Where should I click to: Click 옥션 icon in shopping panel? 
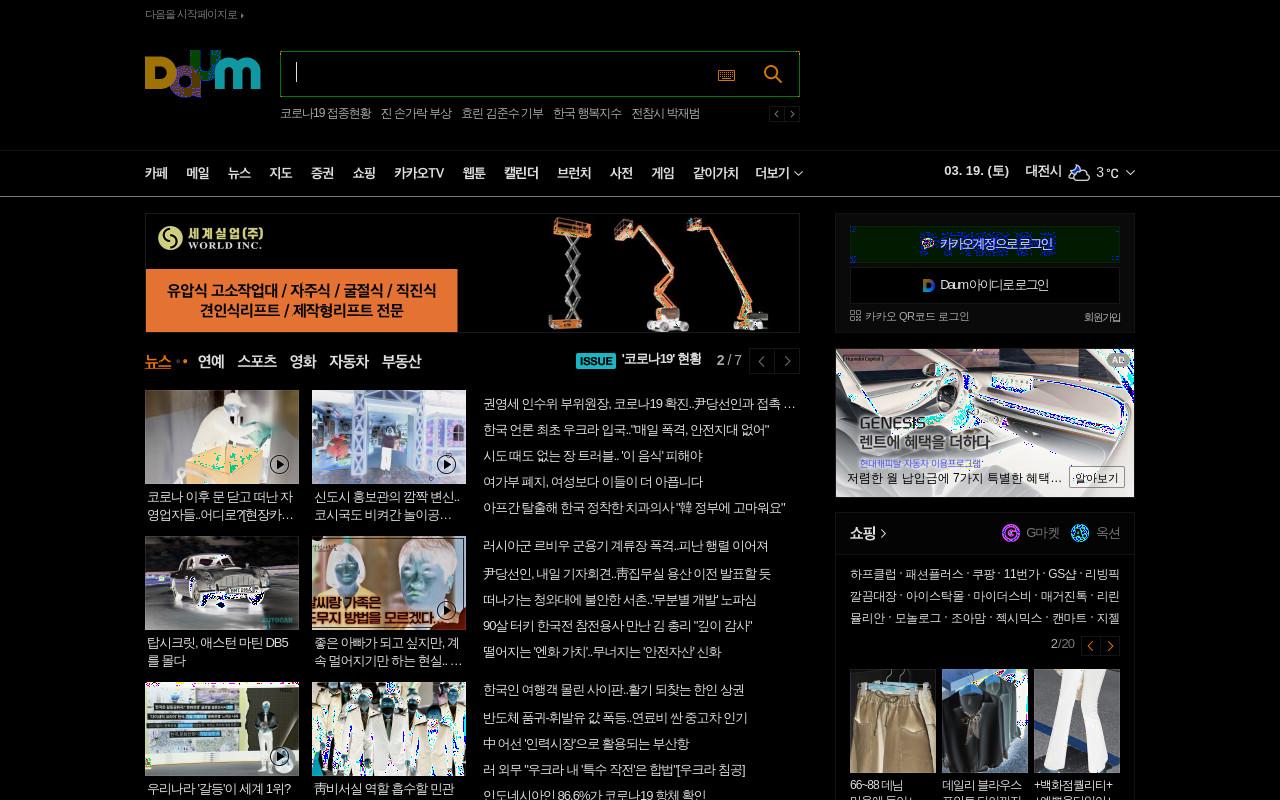click(1080, 533)
